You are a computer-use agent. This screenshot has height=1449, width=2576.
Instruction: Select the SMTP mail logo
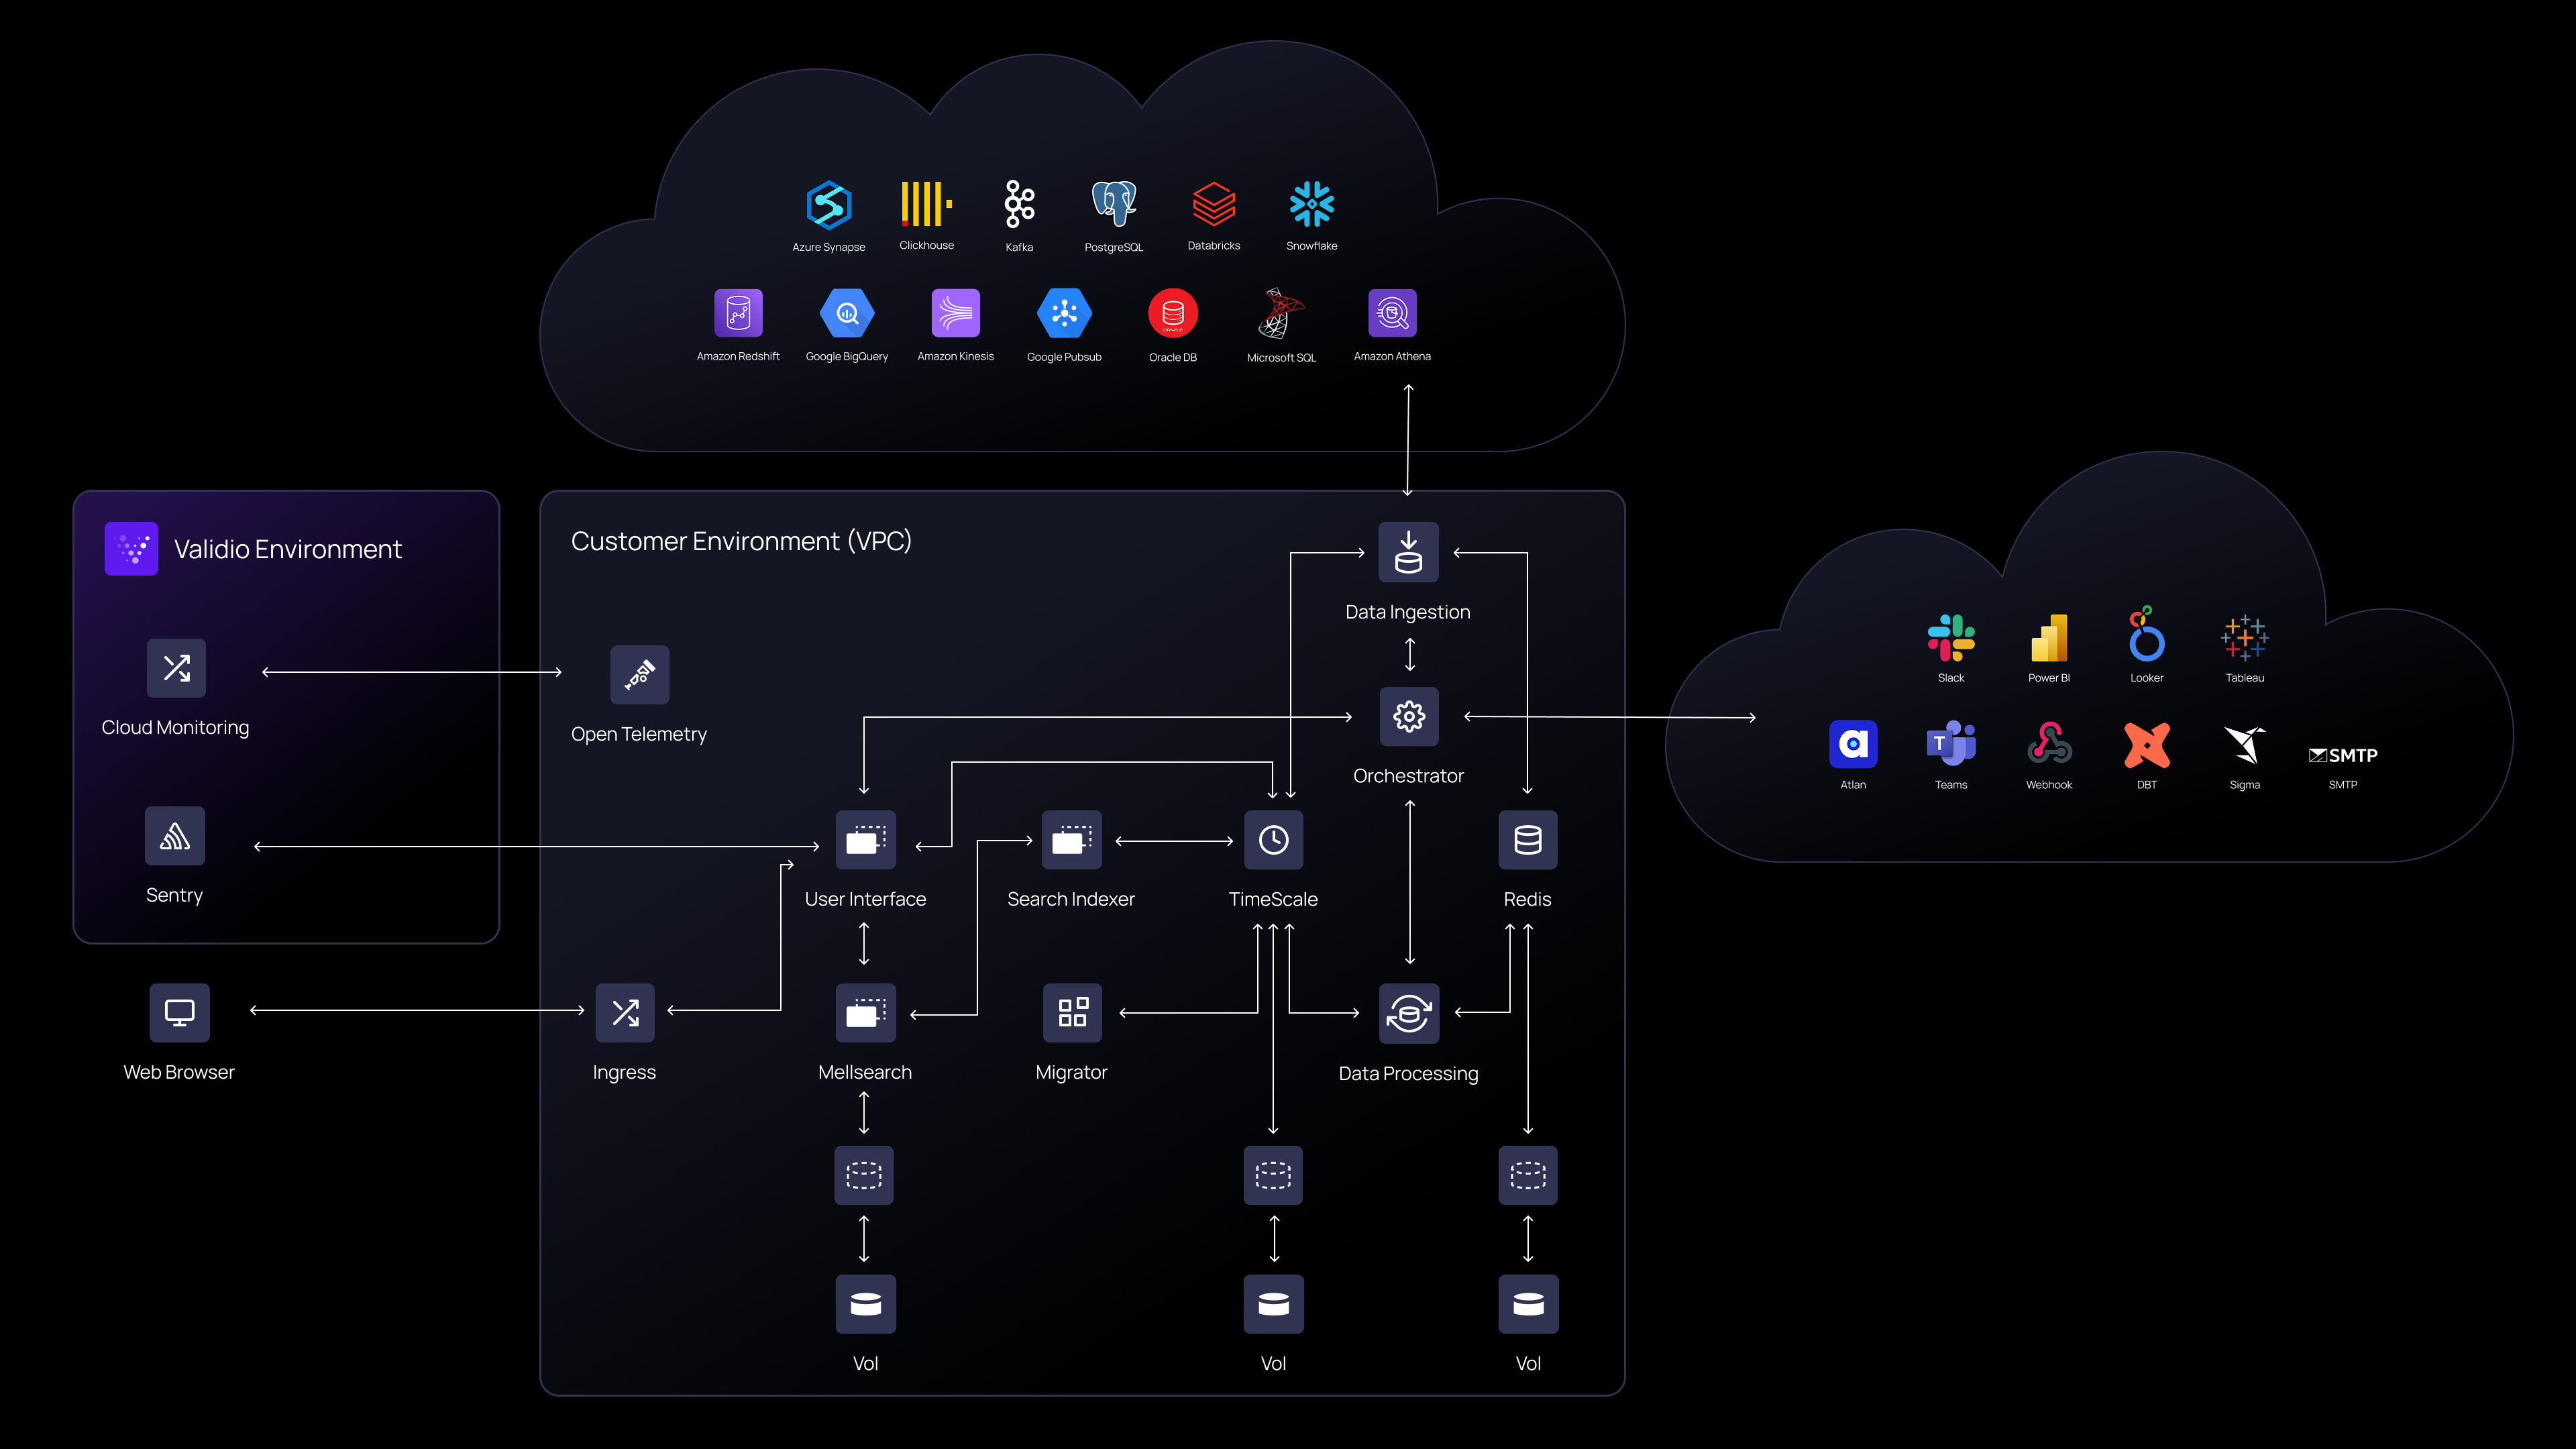(x=2343, y=755)
